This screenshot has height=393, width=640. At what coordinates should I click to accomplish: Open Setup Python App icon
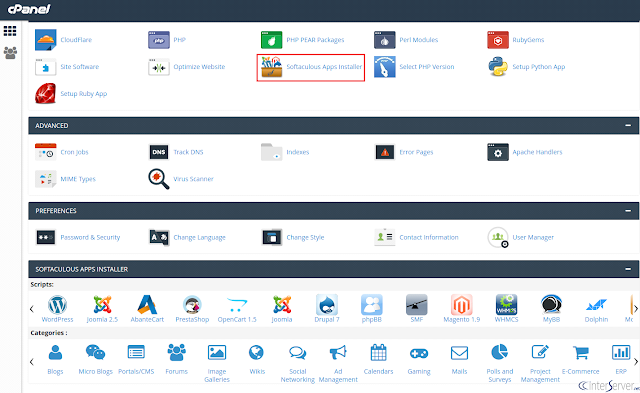(498, 67)
